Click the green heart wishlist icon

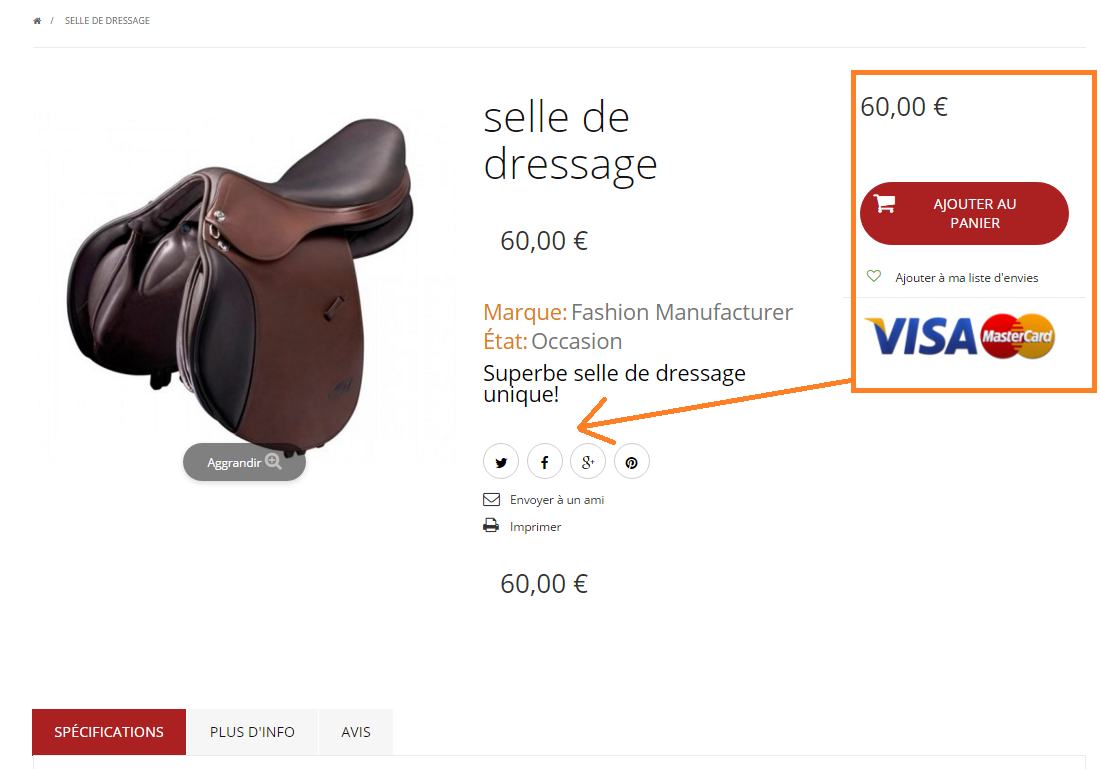[873, 276]
